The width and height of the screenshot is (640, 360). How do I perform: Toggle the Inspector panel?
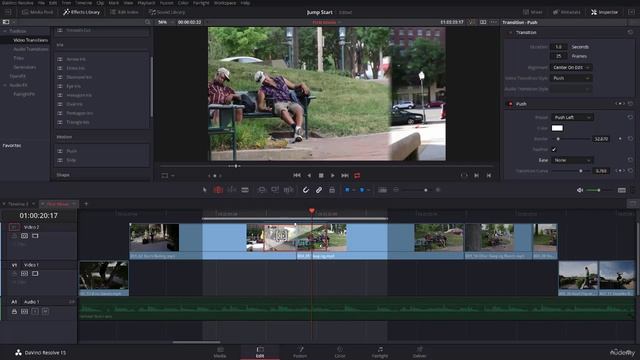604,12
